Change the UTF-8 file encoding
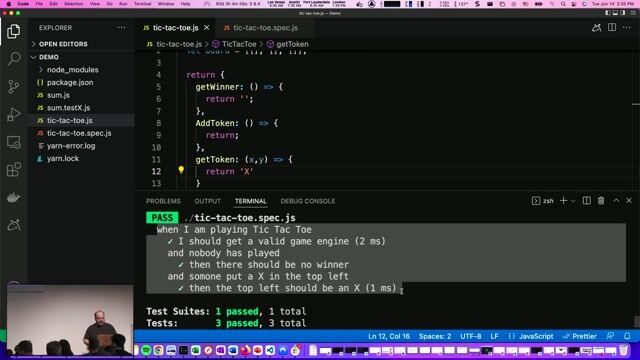Image resolution: width=640 pixels, height=360 pixels. [471, 336]
